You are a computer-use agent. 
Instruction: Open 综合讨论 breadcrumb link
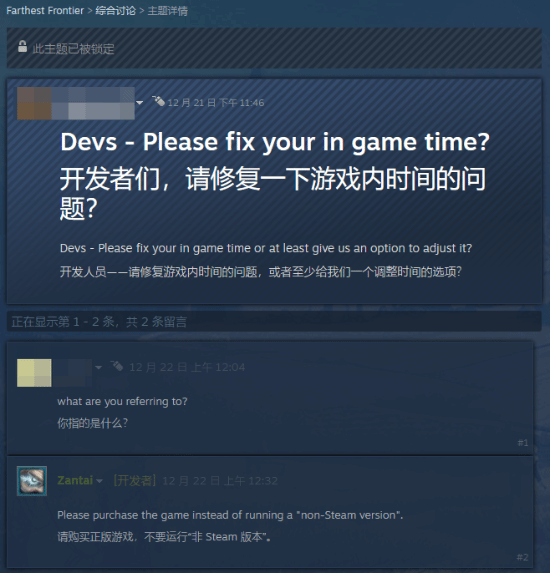point(115,11)
